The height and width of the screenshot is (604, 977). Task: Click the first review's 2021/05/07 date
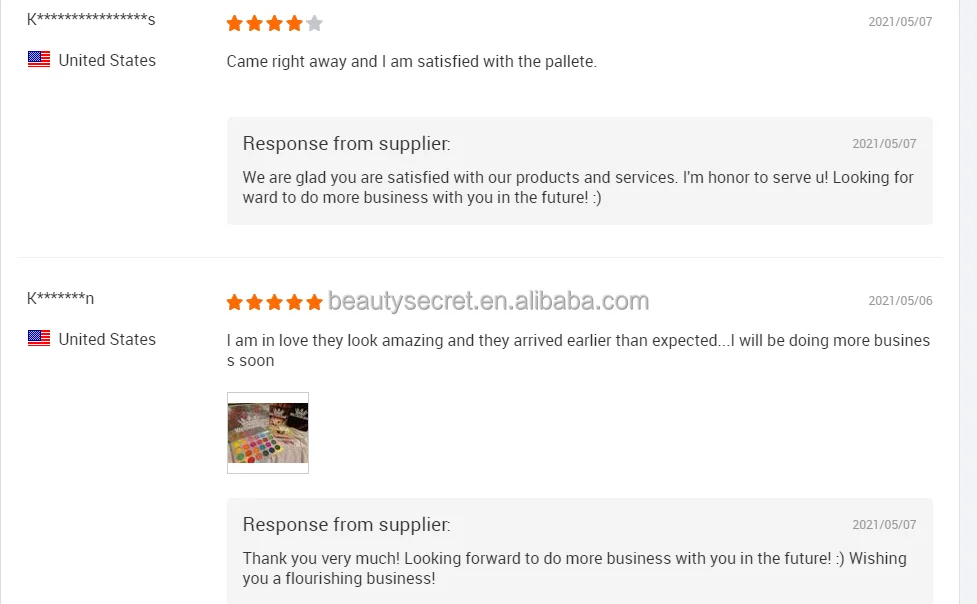pyautogui.click(x=900, y=21)
